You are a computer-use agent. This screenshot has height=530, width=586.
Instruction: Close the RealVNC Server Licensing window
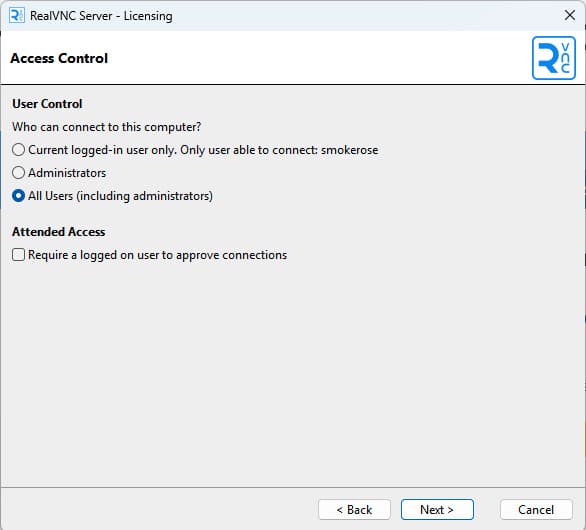pyautogui.click(x=570, y=15)
